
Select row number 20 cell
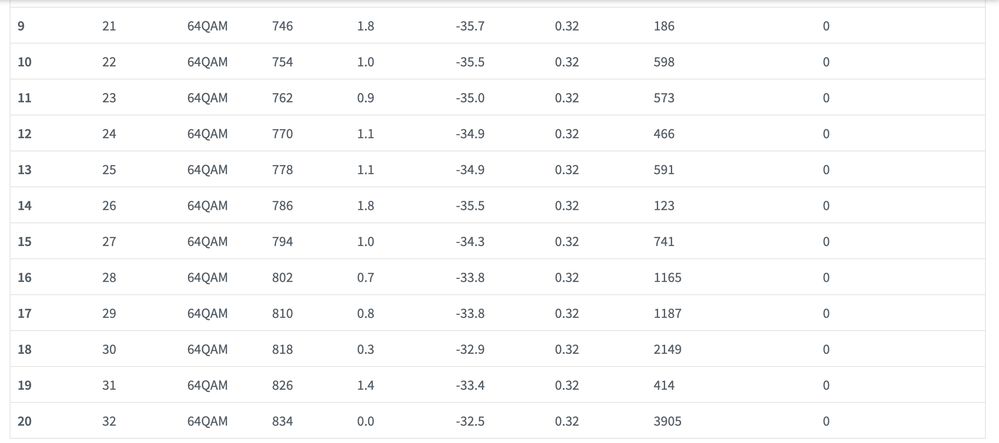click(x=24, y=421)
